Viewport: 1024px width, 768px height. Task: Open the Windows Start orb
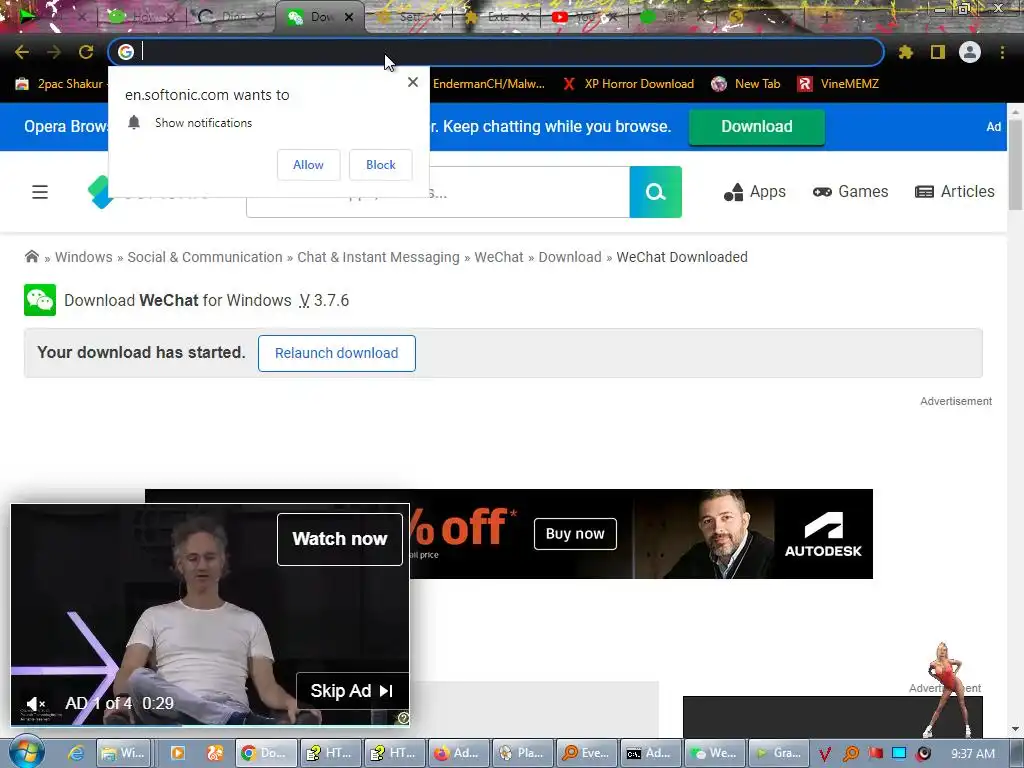pyautogui.click(x=25, y=752)
